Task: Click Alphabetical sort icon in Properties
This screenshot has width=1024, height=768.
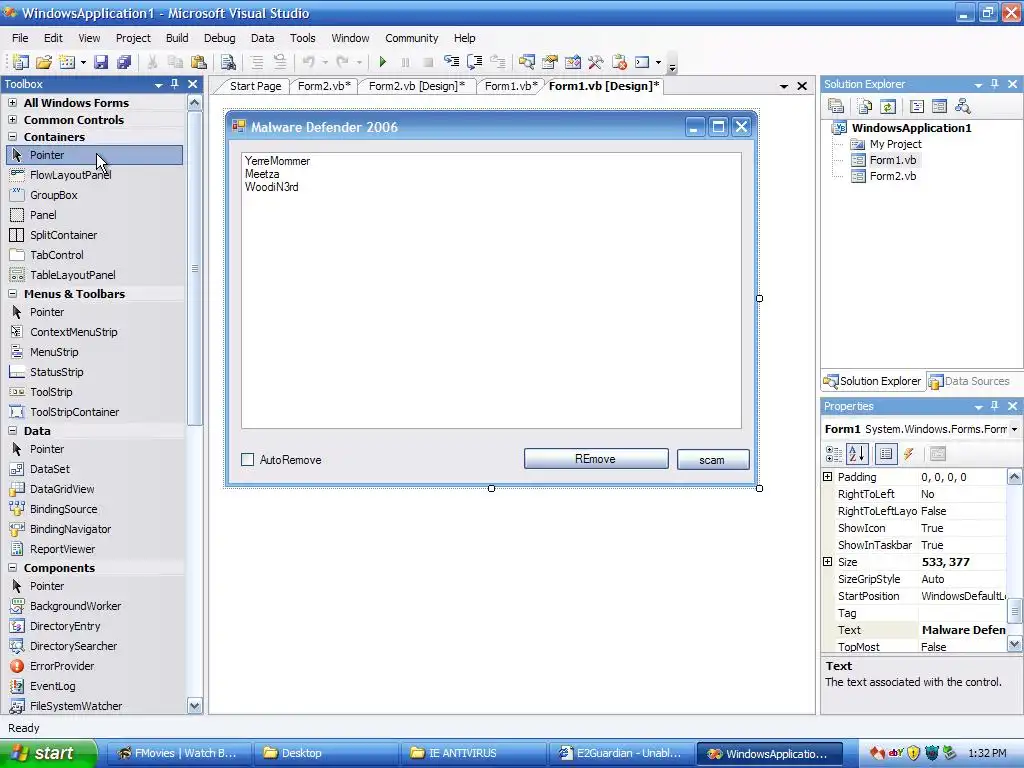Action: coord(857,454)
